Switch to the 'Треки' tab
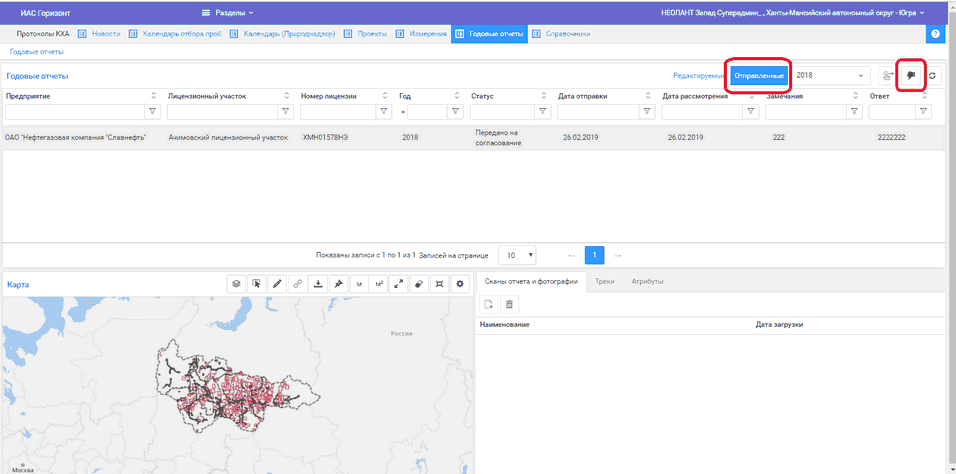The height and width of the screenshot is (474, 956). coord(604,281)
